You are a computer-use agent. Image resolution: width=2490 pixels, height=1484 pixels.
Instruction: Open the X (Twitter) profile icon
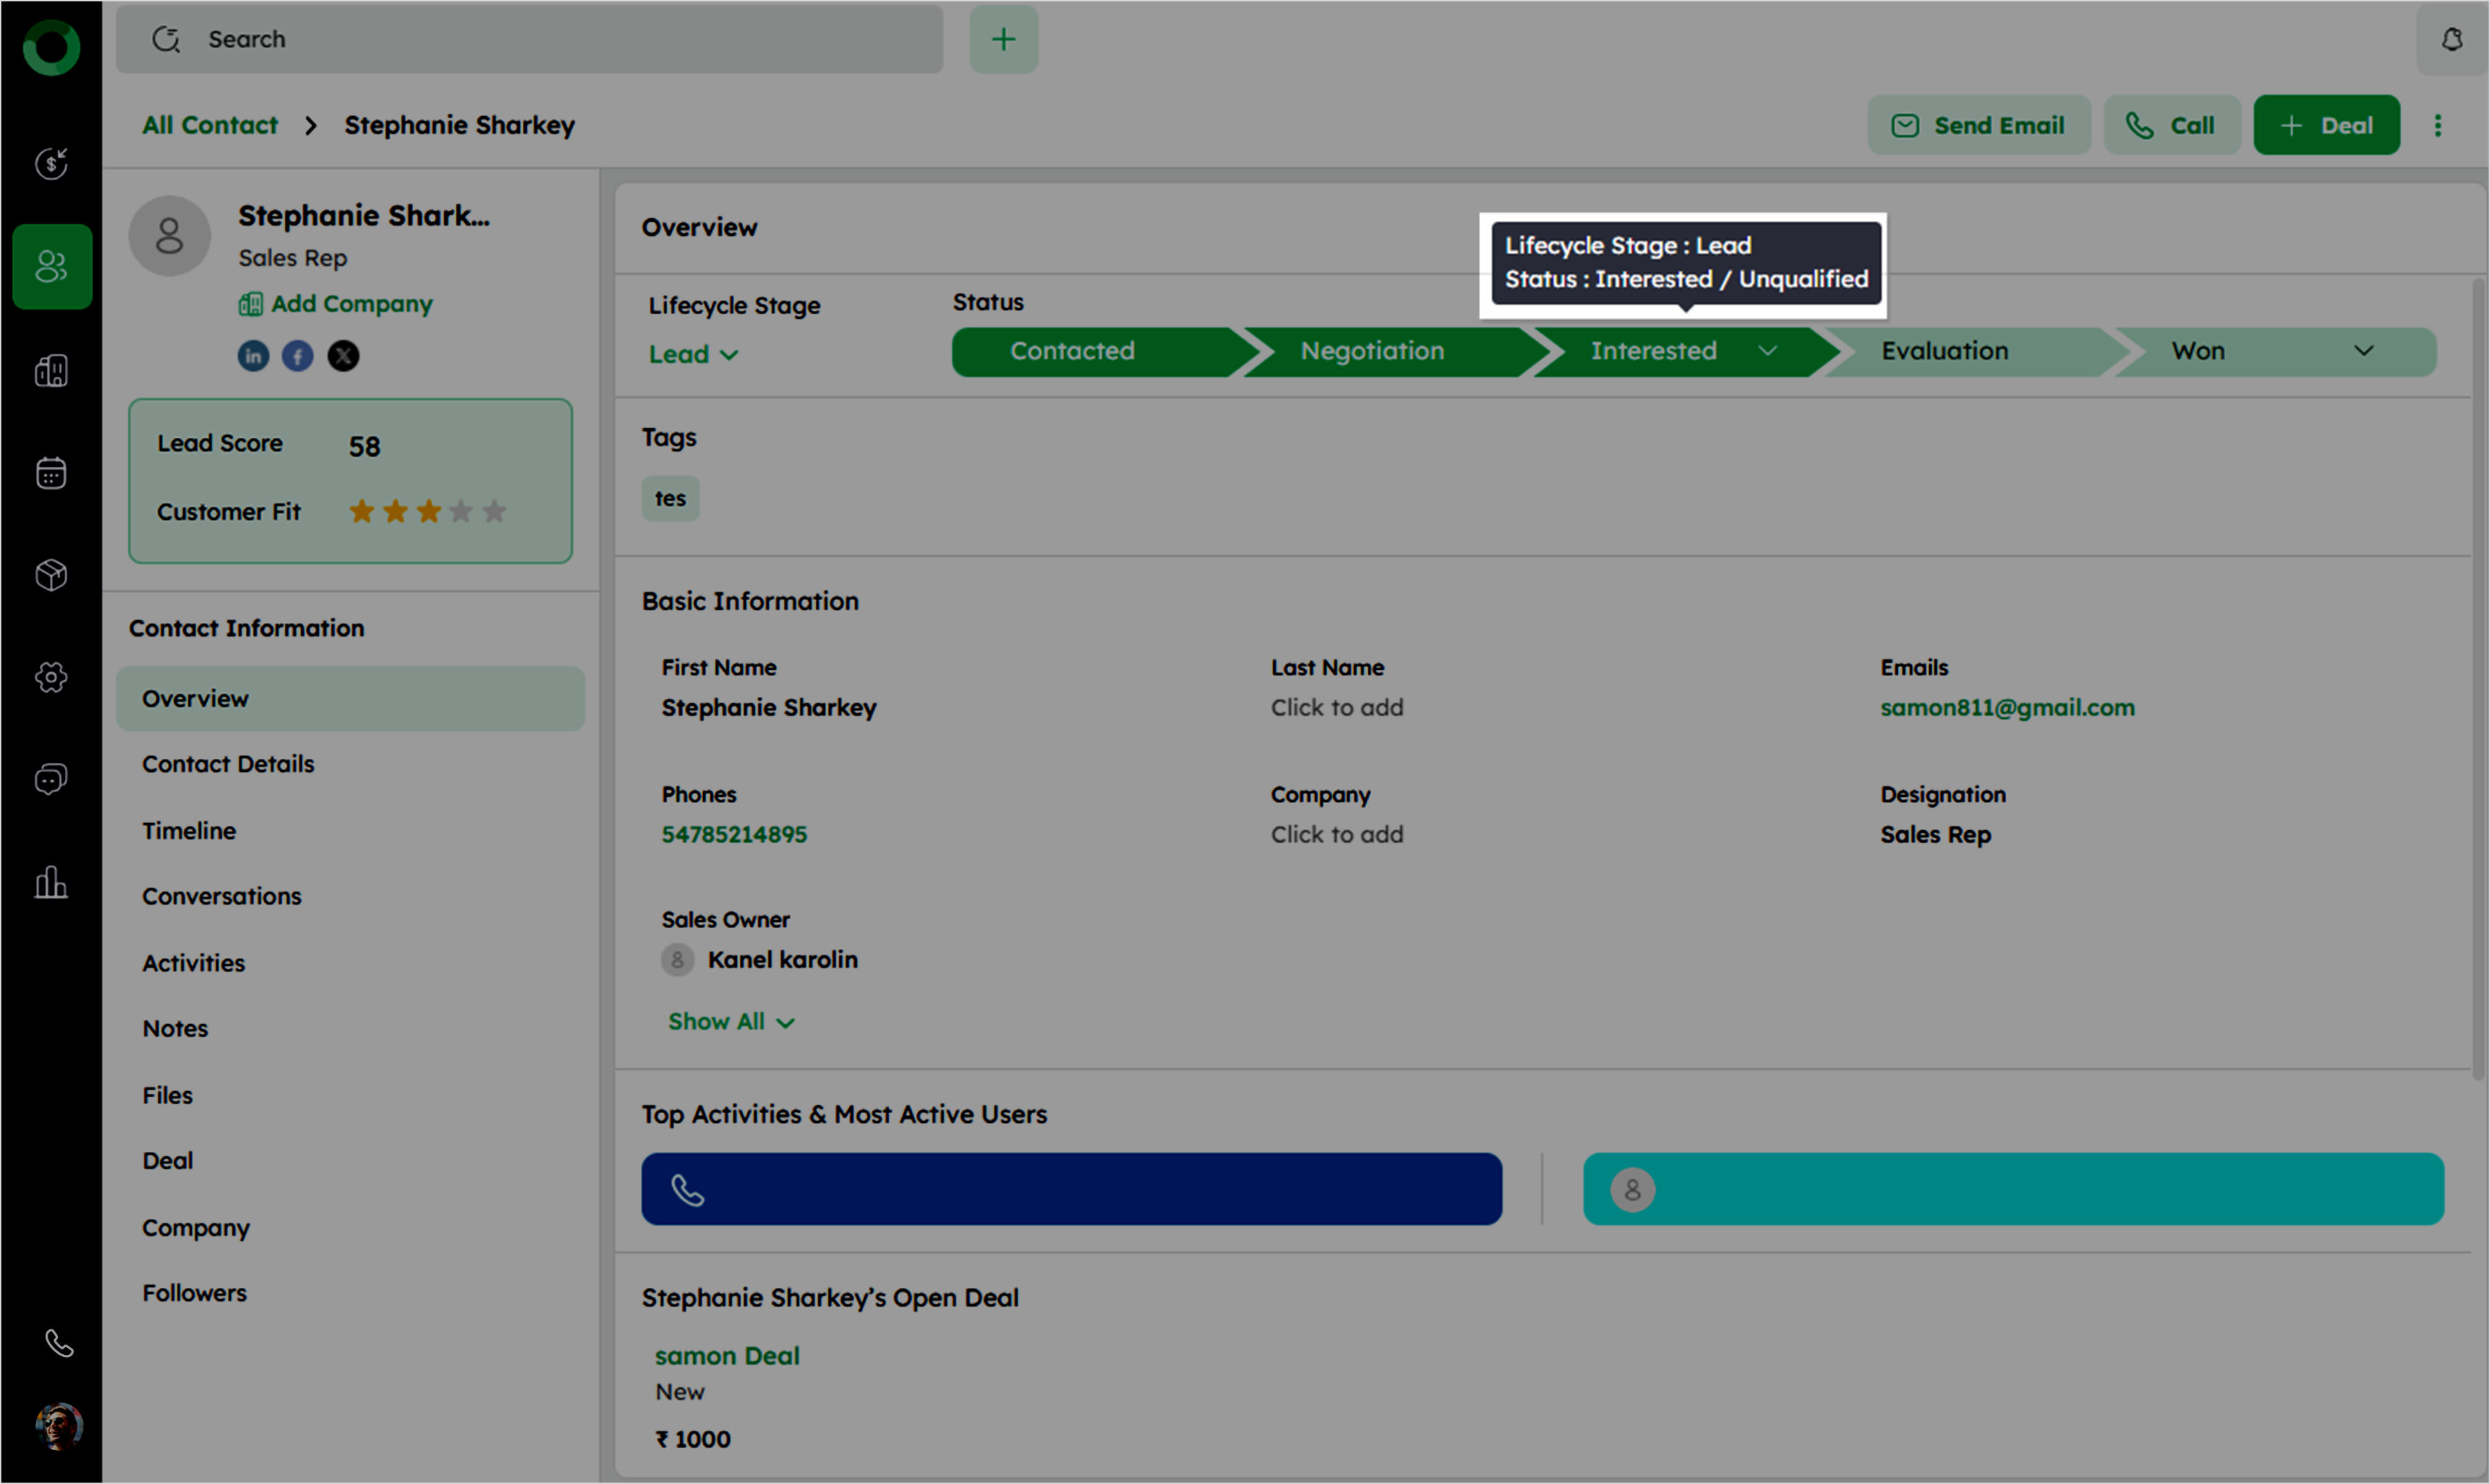click(343, 356)
